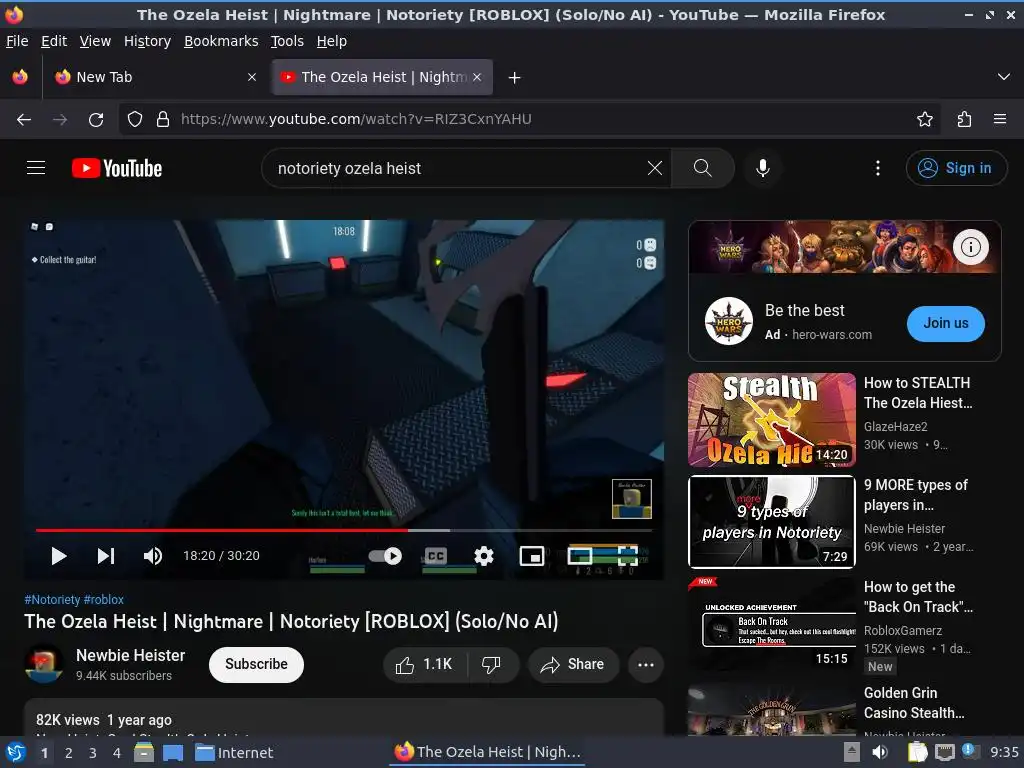The image size is (1024, 768).
Task: Open the player settings gear
Action: 483,556
